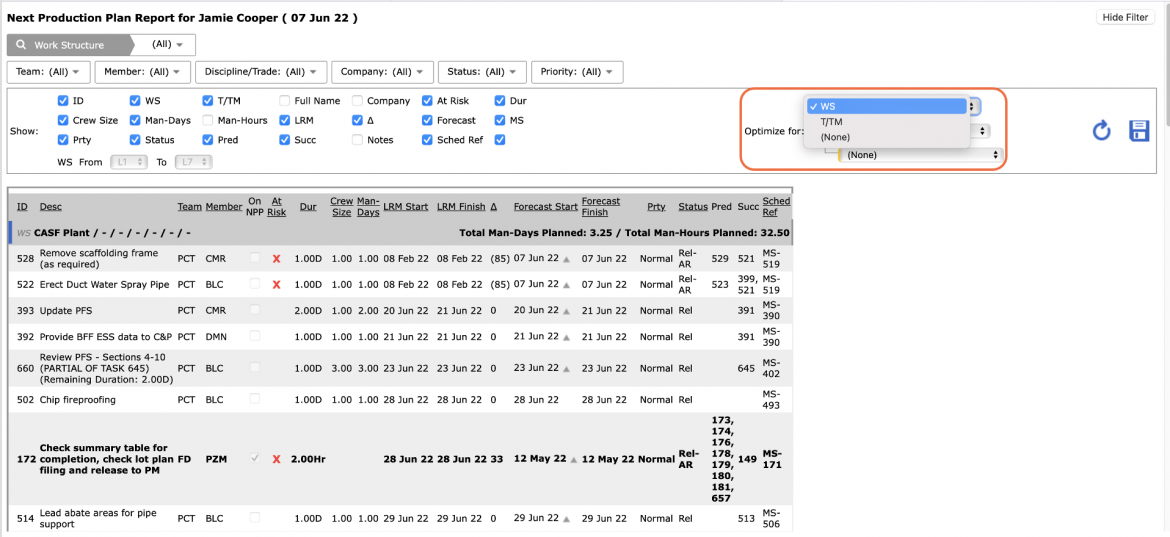Click forecast start triangle for task 522
1170x537 pixels.
tap(566, 286)
